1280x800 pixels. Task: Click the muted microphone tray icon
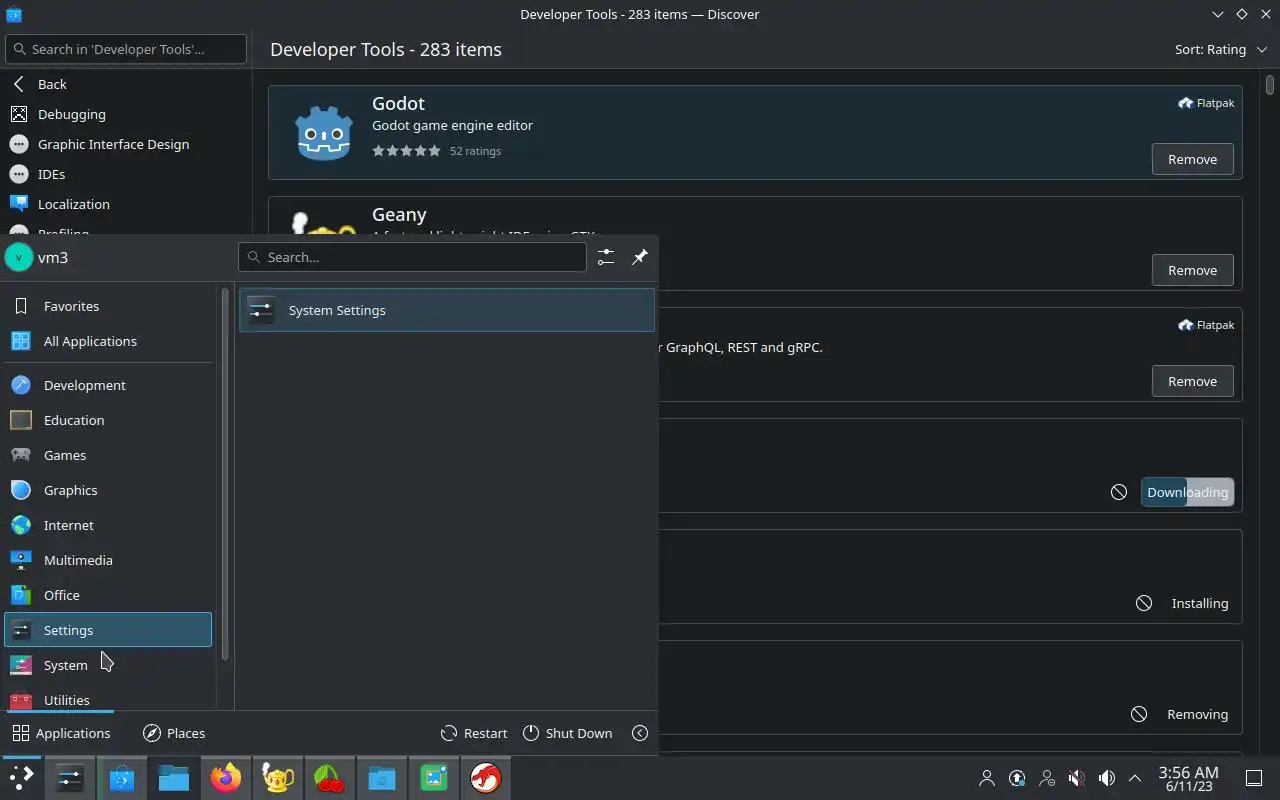[x=1077, y=778]
